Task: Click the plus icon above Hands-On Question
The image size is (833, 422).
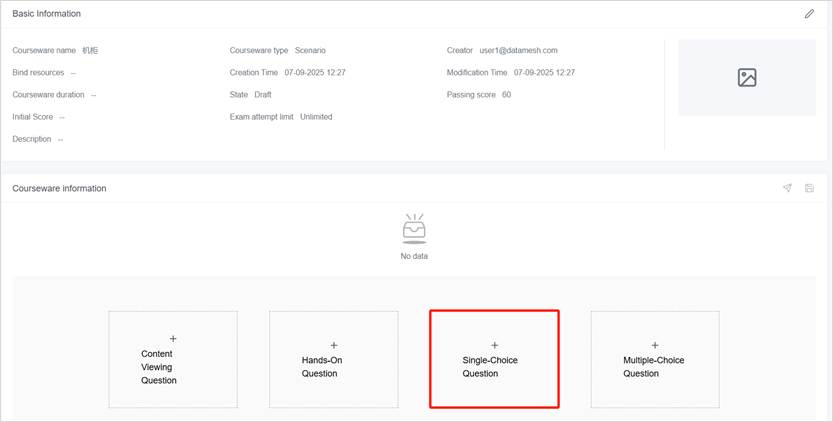Action: (334, 345)
